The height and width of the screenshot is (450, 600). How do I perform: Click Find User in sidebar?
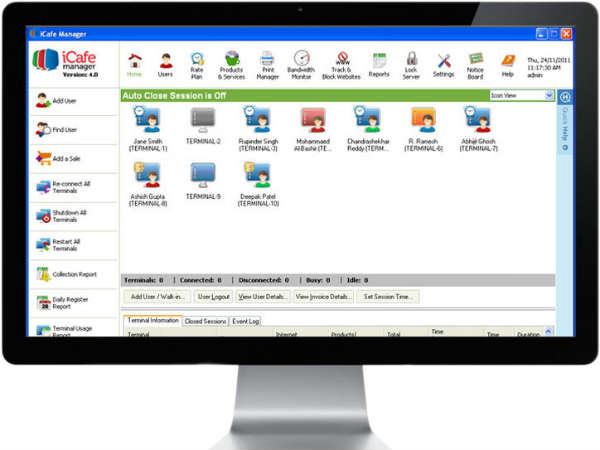pyautogui.click(x=74, y=130)
